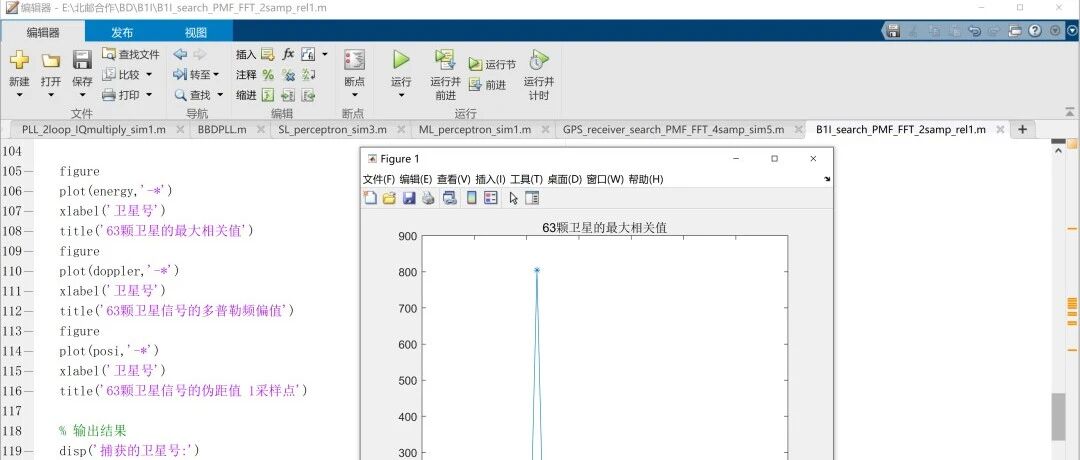Open the 工具(T) menu in Figure 1

pyautogui.click(x=526, y=179)
